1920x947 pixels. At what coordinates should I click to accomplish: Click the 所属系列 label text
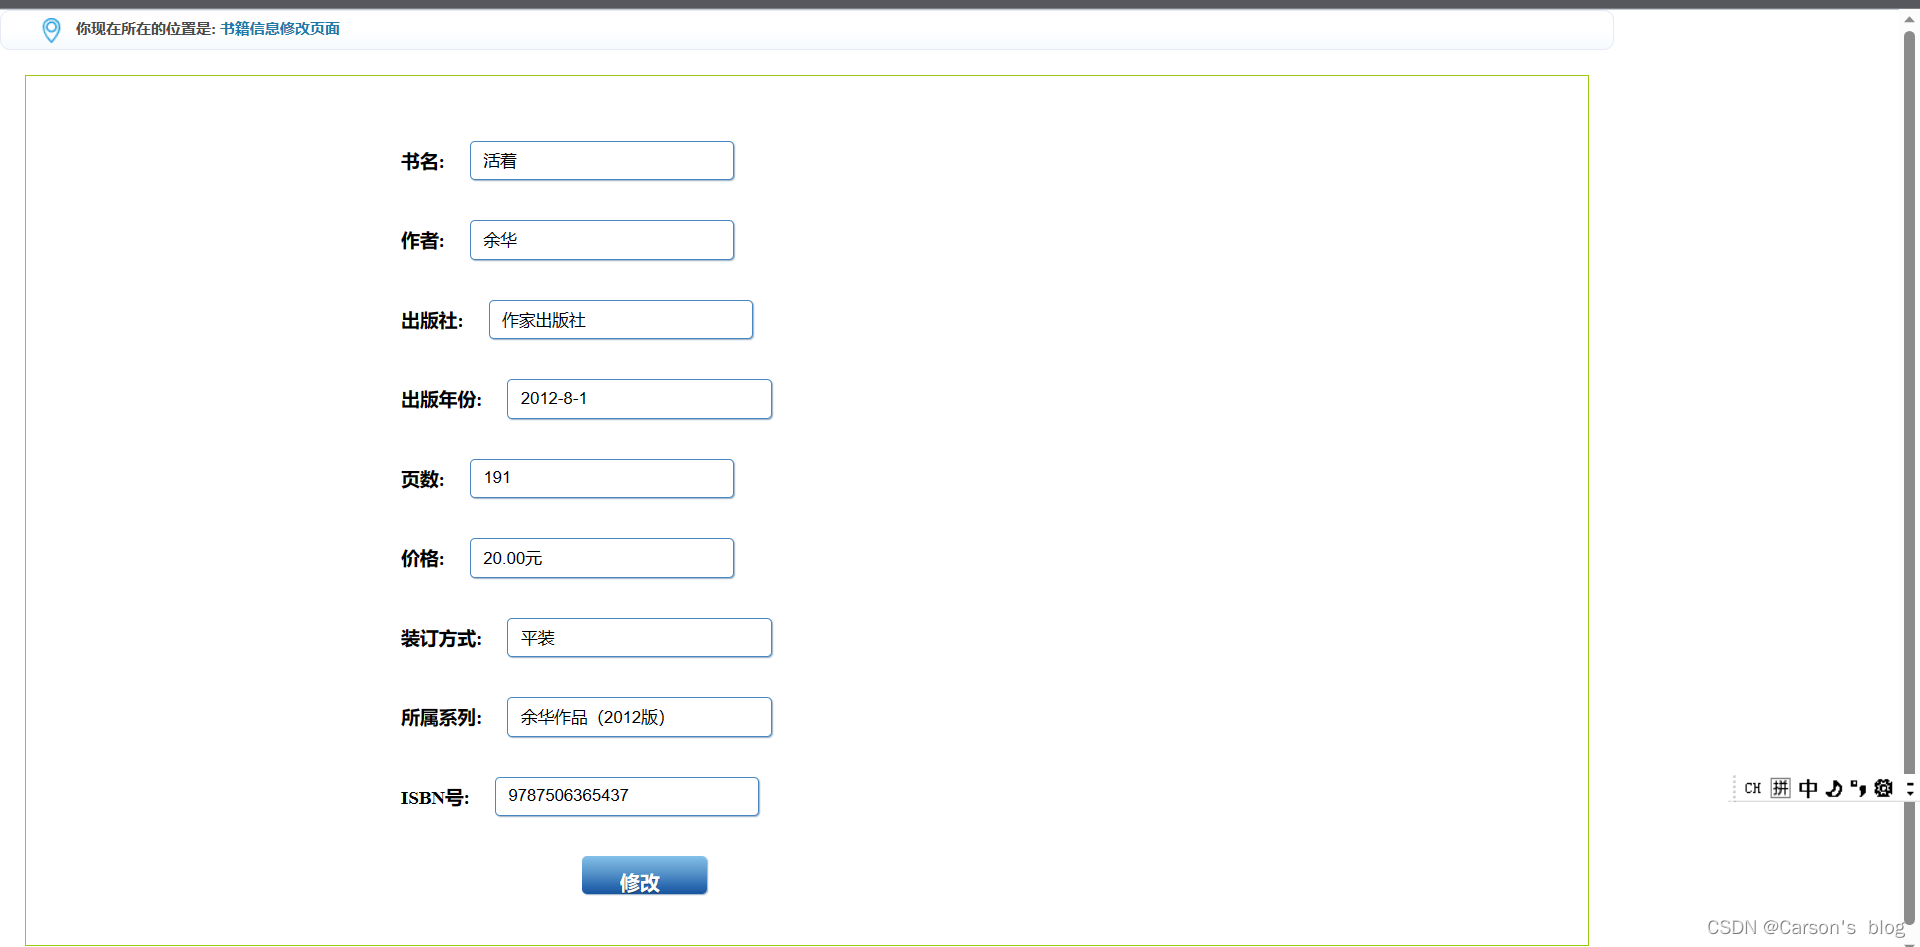pyautogui.click(x=441, y=718)
